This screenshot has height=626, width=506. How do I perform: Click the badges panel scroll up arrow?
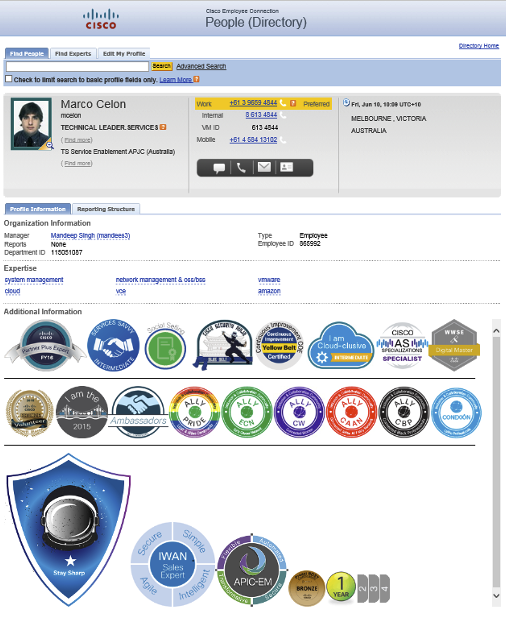[496, 331]
